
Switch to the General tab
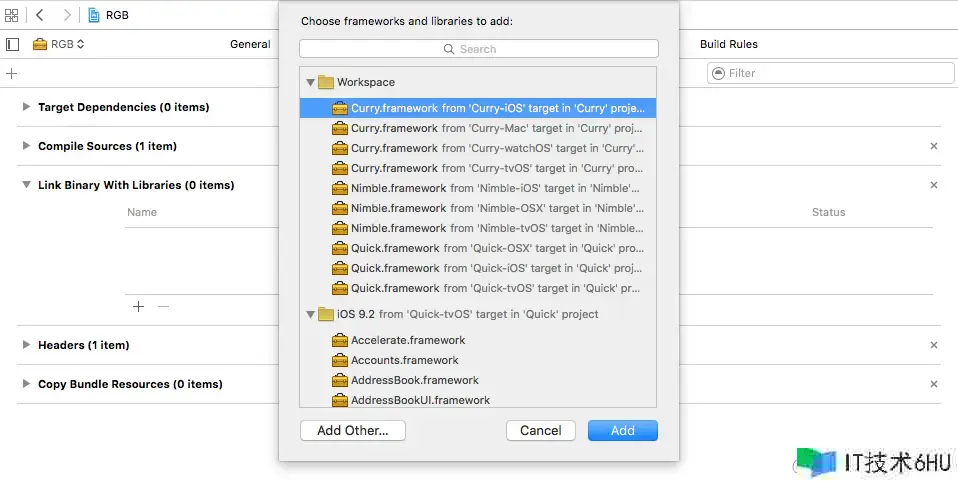[250, 44]
